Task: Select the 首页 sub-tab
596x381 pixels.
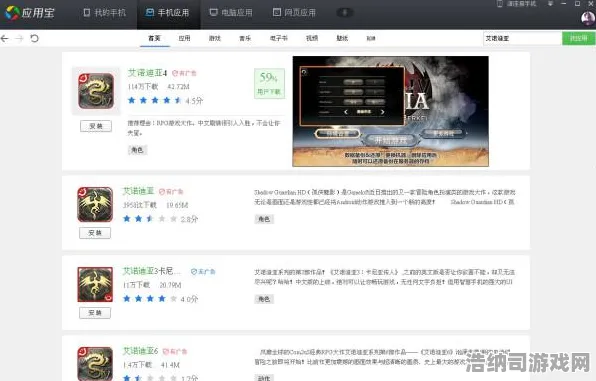Action: [154, 38]
